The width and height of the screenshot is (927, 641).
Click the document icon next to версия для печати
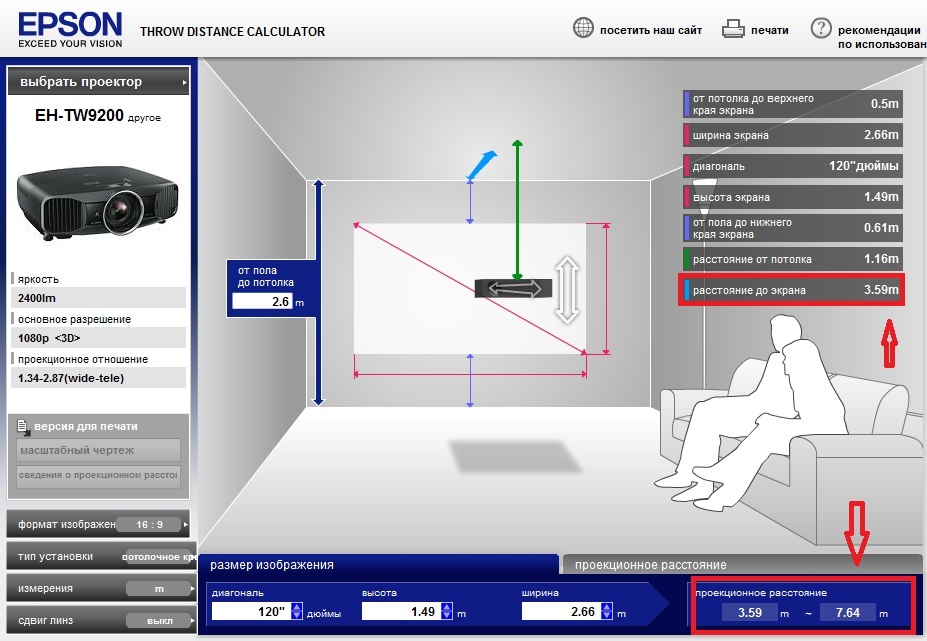(24, 428)
